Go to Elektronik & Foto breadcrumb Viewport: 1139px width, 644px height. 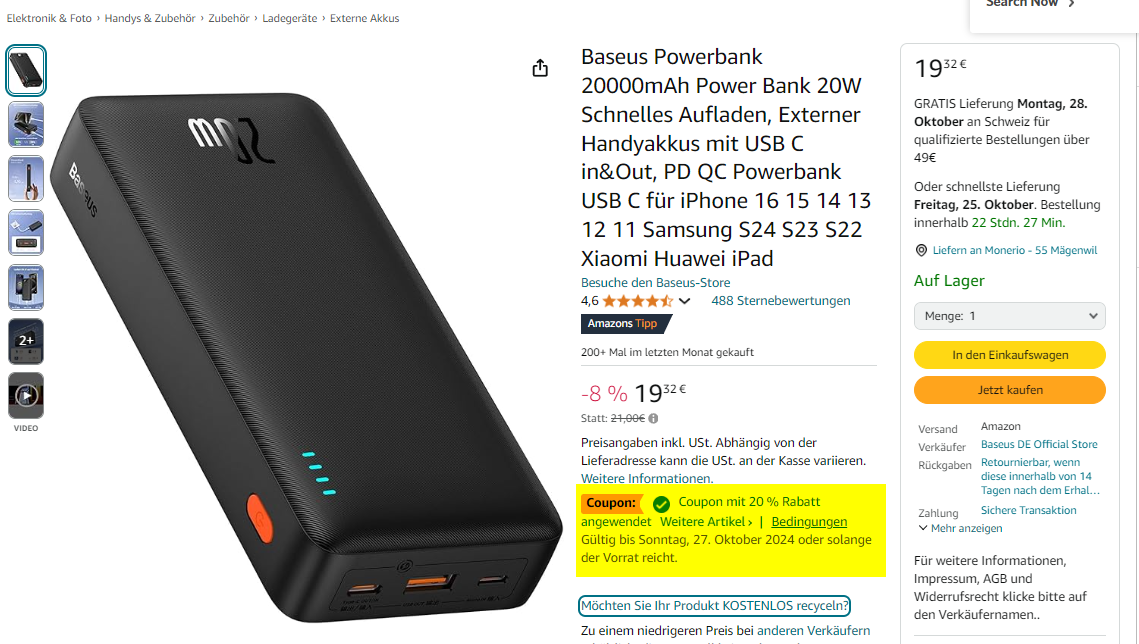click(49, 18)
